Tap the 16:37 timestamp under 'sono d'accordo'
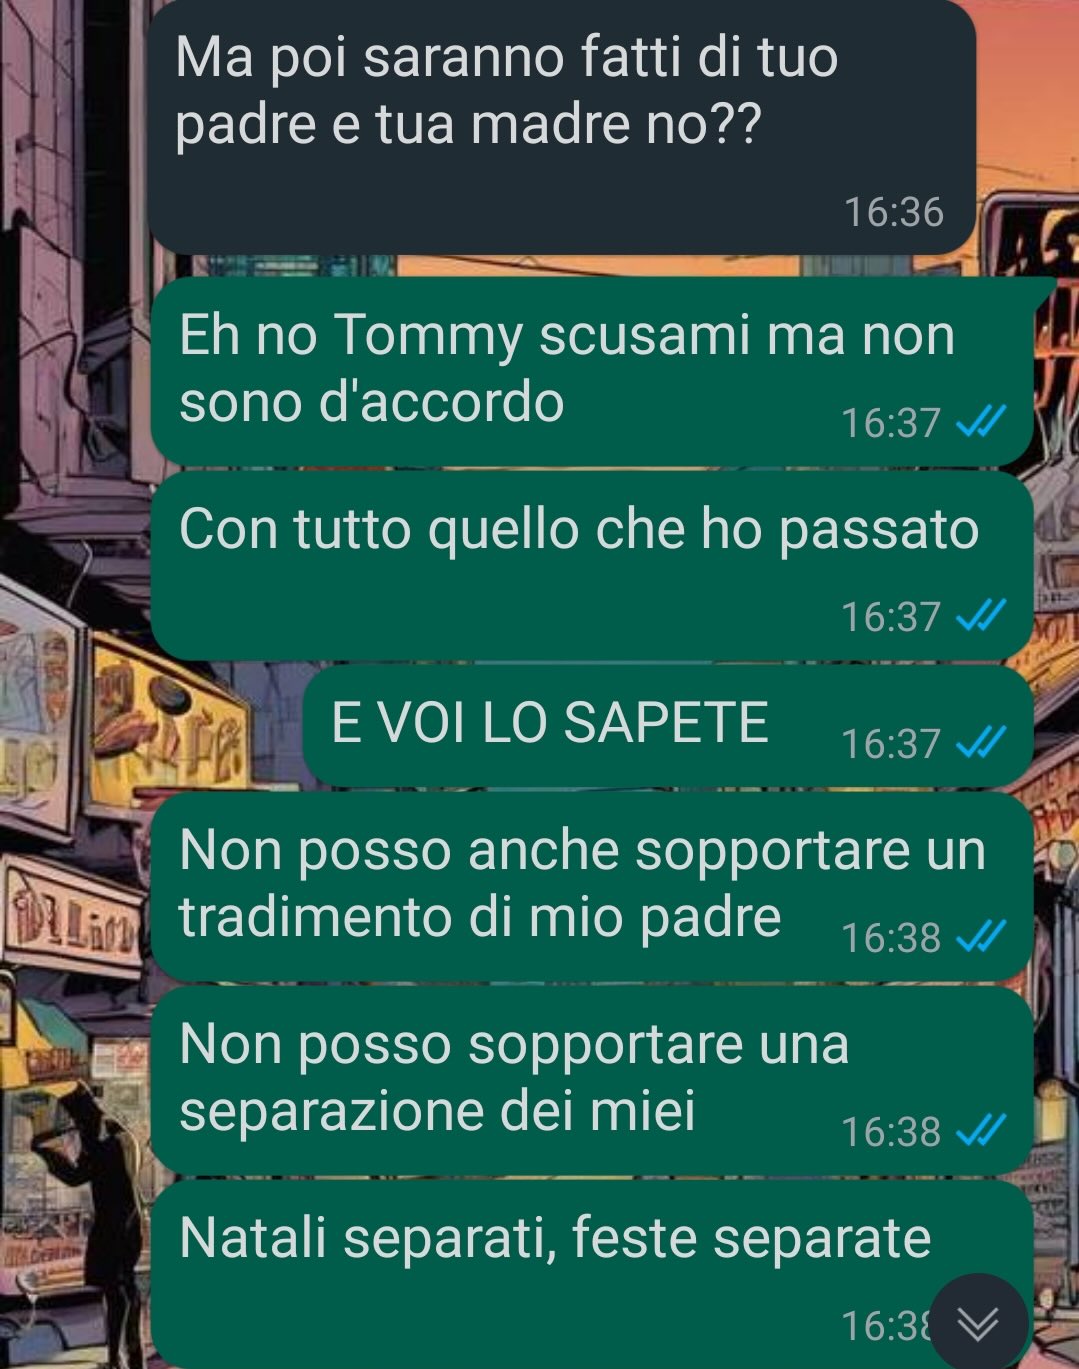The image size is (1079, 1369). [x=890, y=422]
